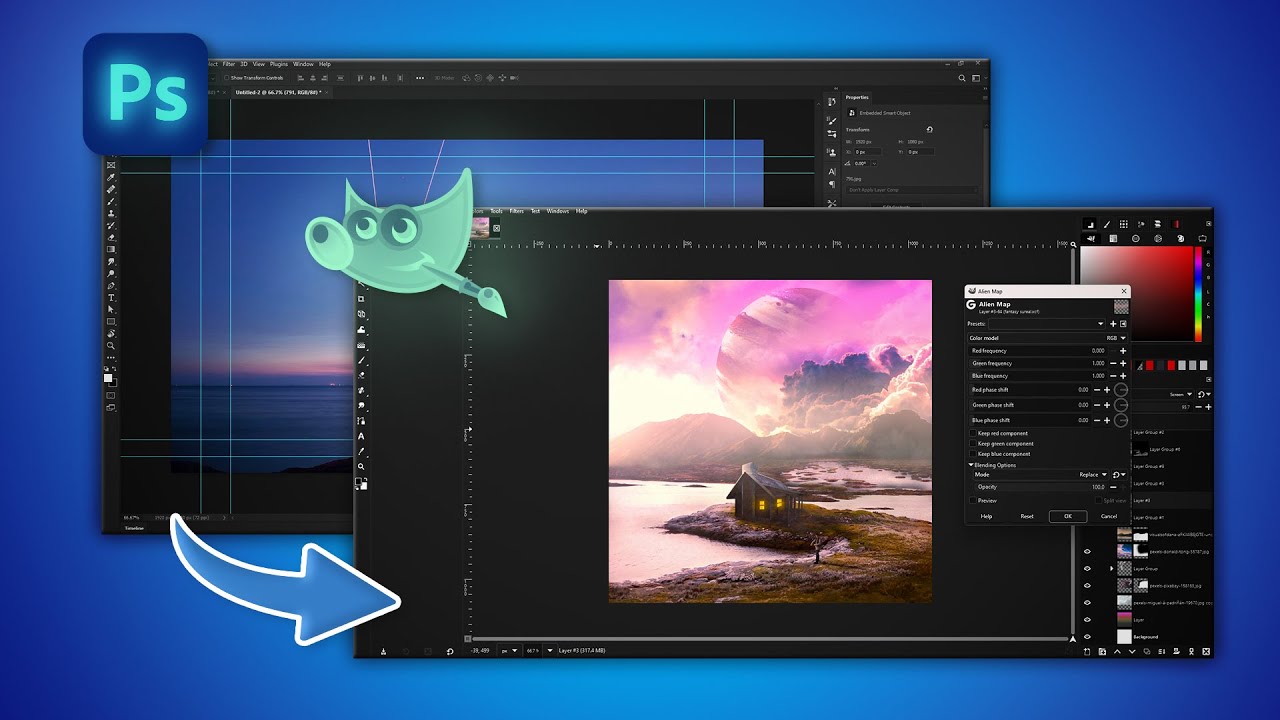Click OK in Alien Map dialog
The height and width of the screenshot is (720, 1280).
tap(1068, 516)
